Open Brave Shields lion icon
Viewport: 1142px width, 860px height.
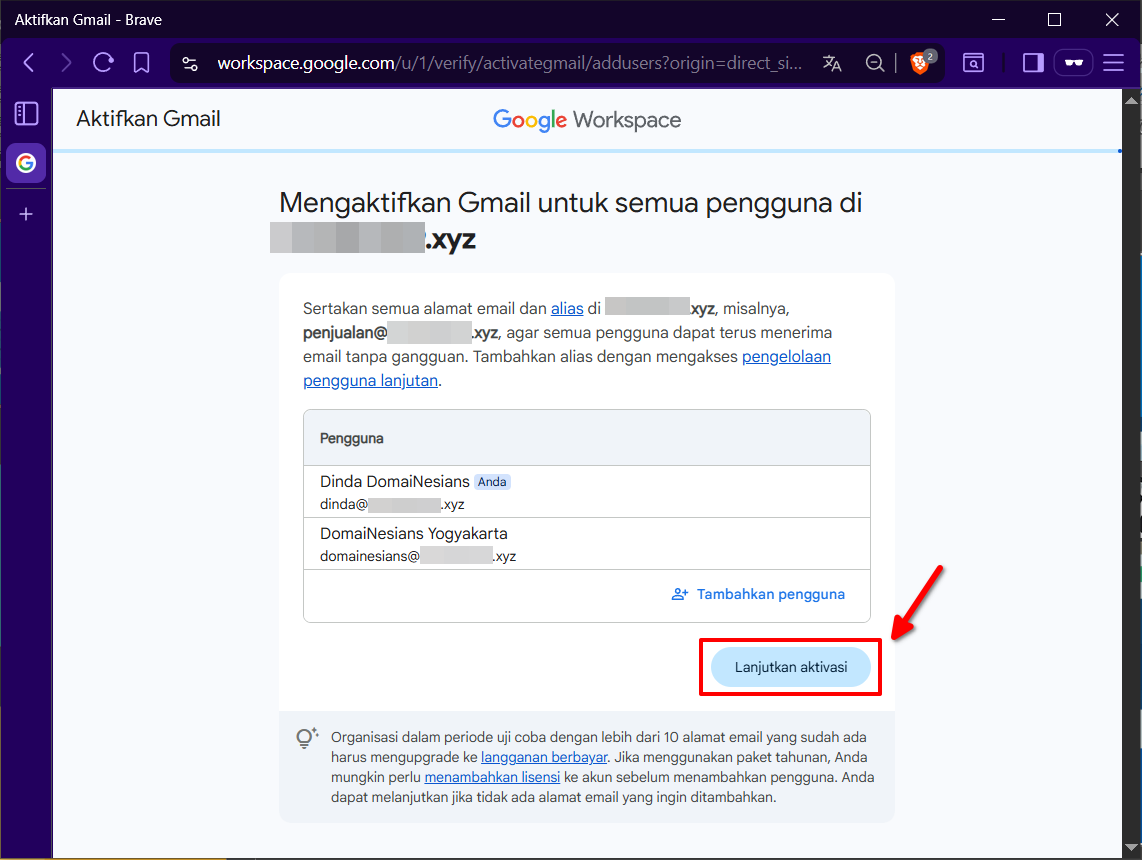(921, 63)
